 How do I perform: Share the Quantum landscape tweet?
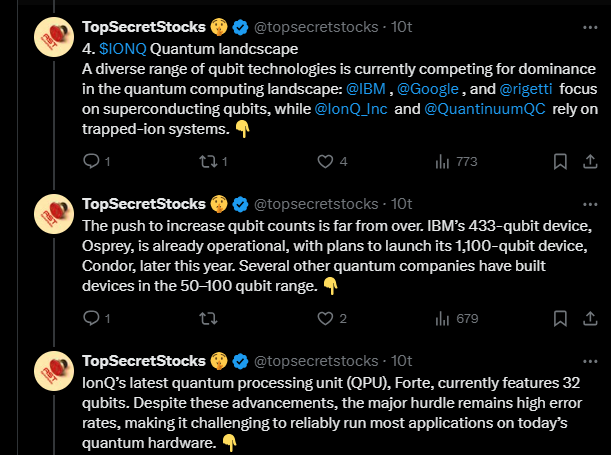tap(590, 161)
